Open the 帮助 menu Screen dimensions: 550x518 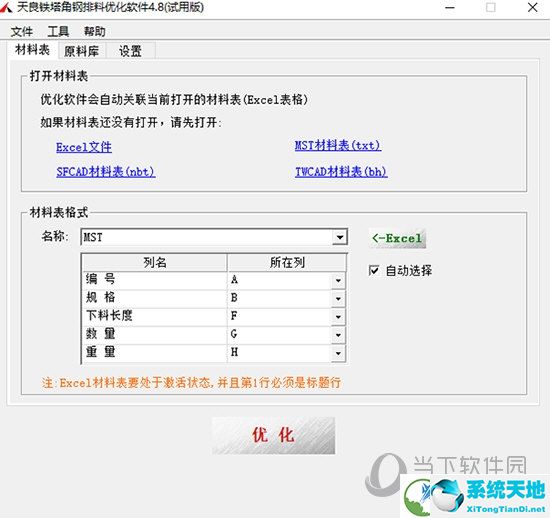(x=94, y=32)
